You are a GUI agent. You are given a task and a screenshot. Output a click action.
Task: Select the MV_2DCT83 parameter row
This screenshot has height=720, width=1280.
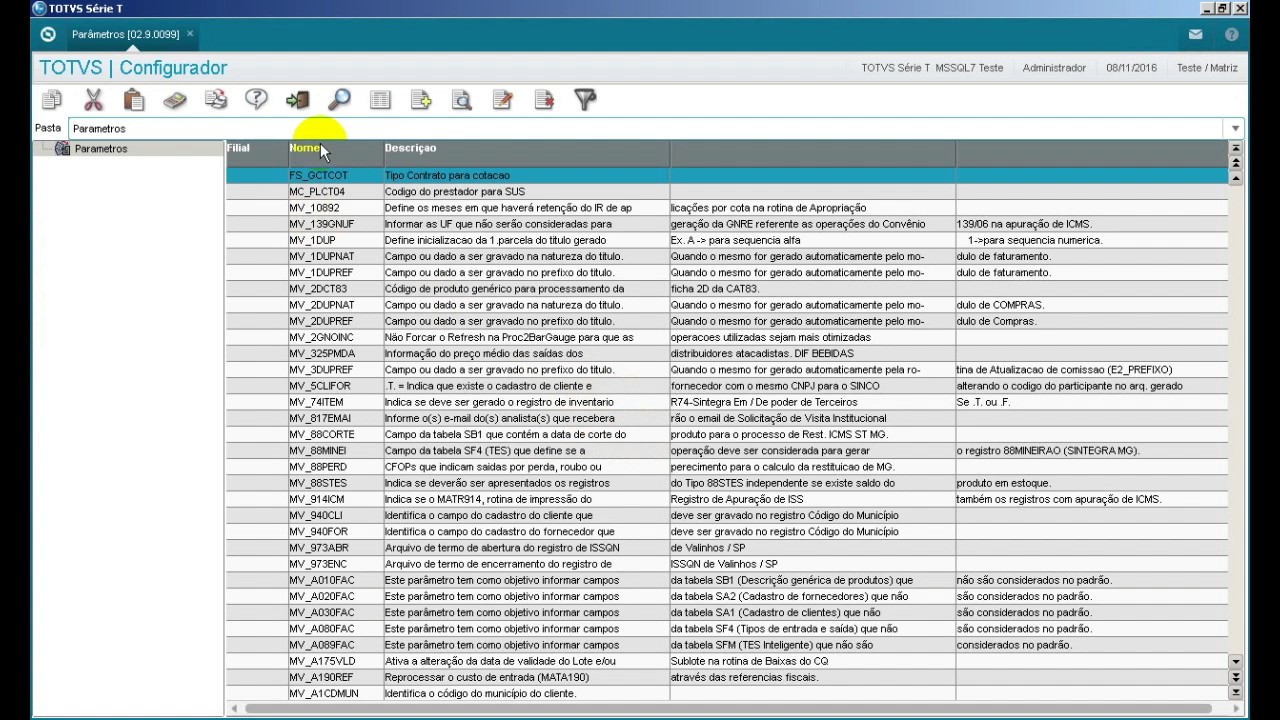coord(727,289)
